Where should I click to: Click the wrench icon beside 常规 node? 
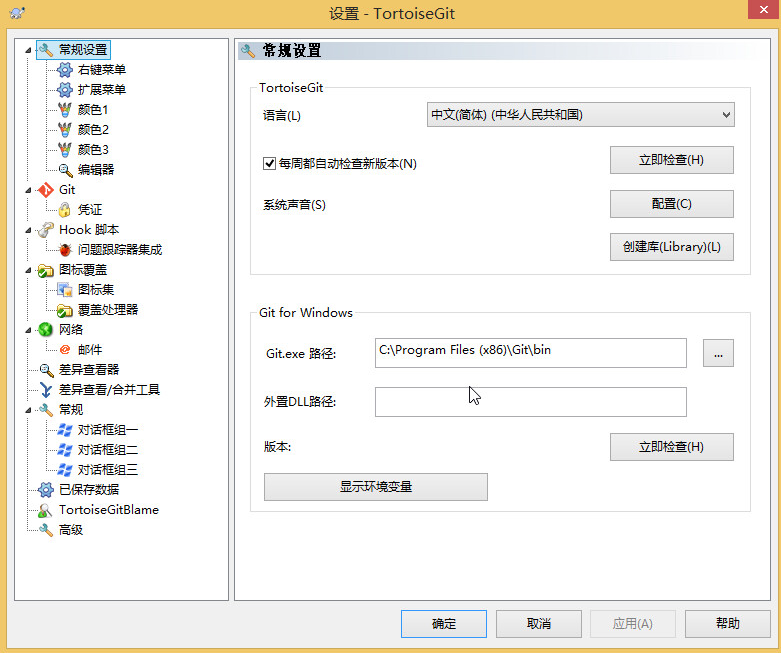point(46,410)
